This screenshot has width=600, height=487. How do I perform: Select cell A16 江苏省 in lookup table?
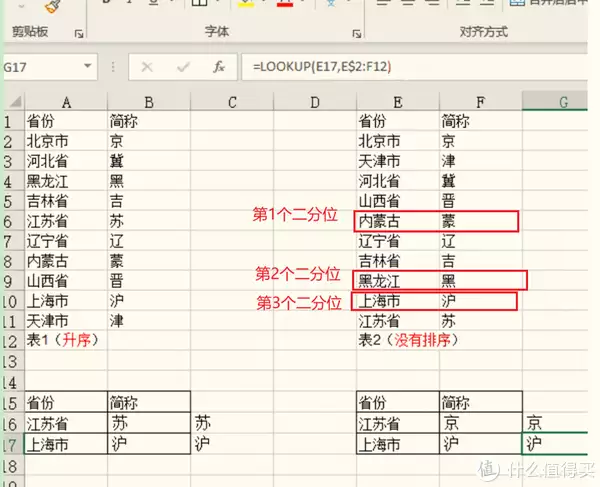66,423
